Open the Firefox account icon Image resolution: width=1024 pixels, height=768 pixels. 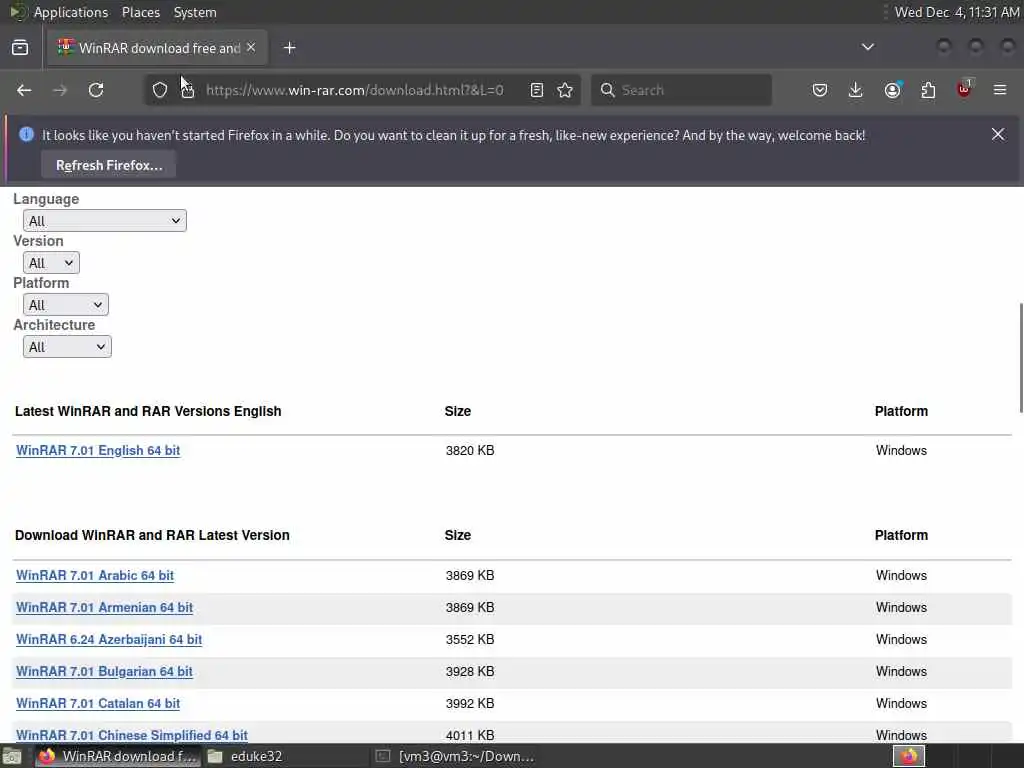[x=892, y=90]
